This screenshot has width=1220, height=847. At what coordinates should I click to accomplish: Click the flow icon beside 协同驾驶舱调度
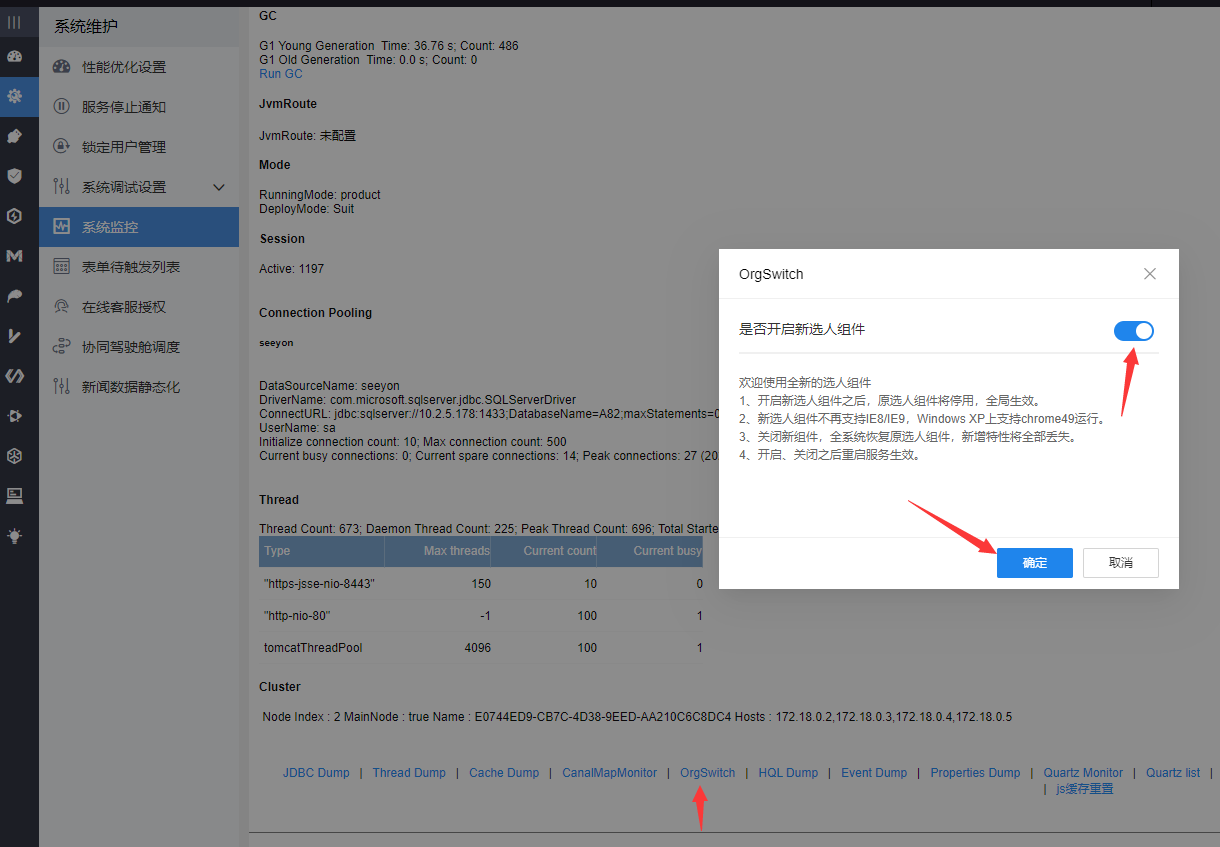[x=62, y=347]
